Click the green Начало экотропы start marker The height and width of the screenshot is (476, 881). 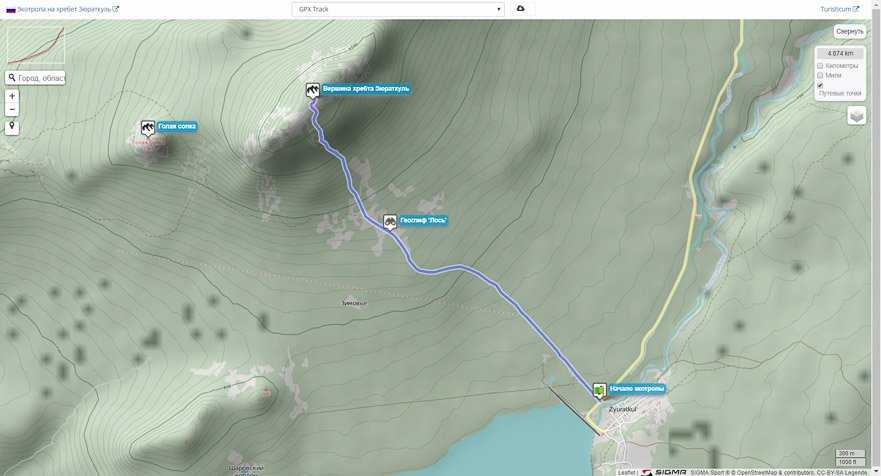click(599, 389)
